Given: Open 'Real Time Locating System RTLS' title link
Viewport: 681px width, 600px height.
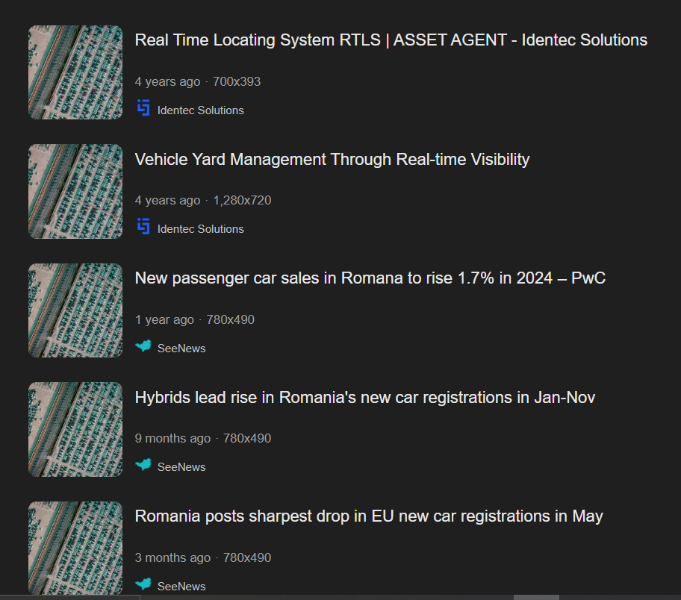Looking at the screenshot, I should pos(390,40).
